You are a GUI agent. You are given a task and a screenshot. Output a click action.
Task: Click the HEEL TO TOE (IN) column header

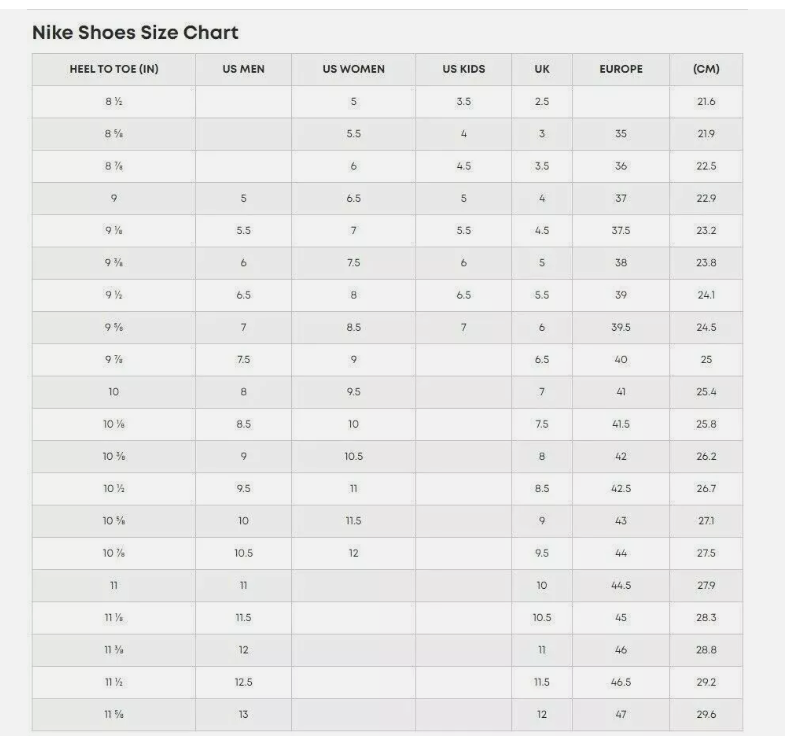tap(113, 70)
